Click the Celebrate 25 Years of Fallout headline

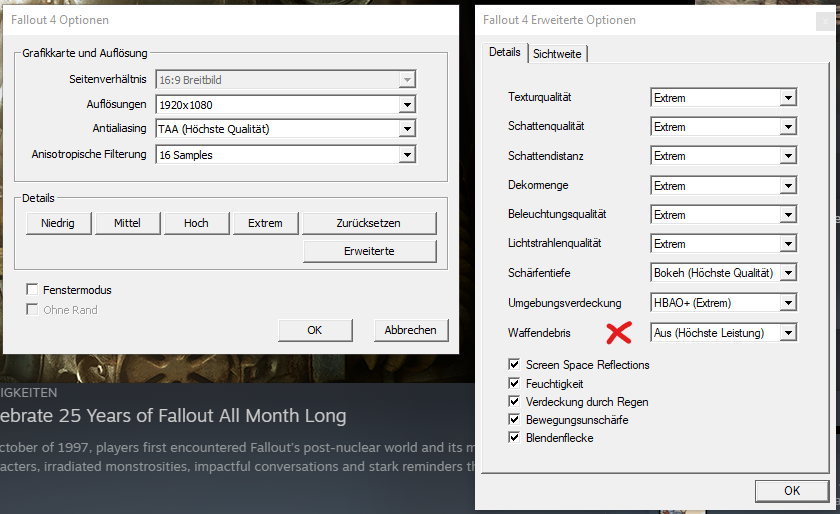point(173,415)
